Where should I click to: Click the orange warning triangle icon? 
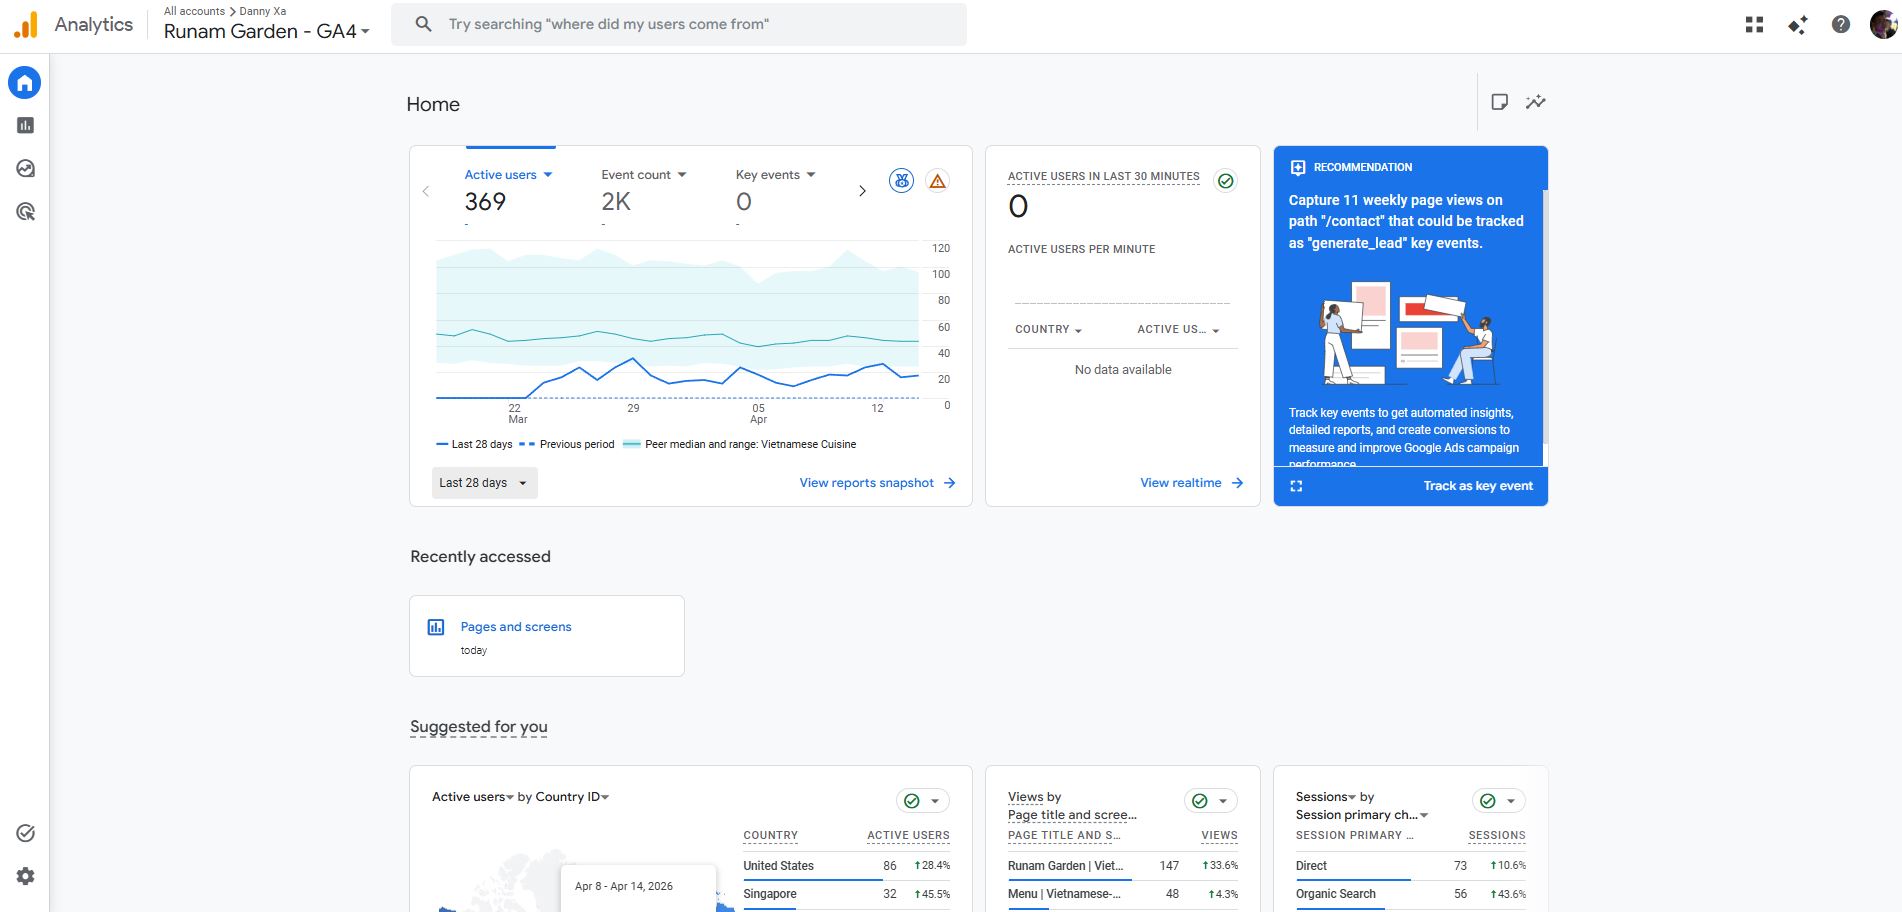click(937, 181)
